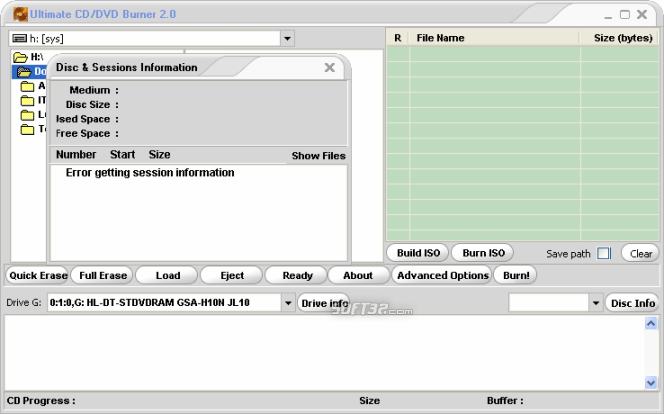664x414 pixels.
Task: Click the drive icon in h: [sys] combo
Action: tap(19, 39)
